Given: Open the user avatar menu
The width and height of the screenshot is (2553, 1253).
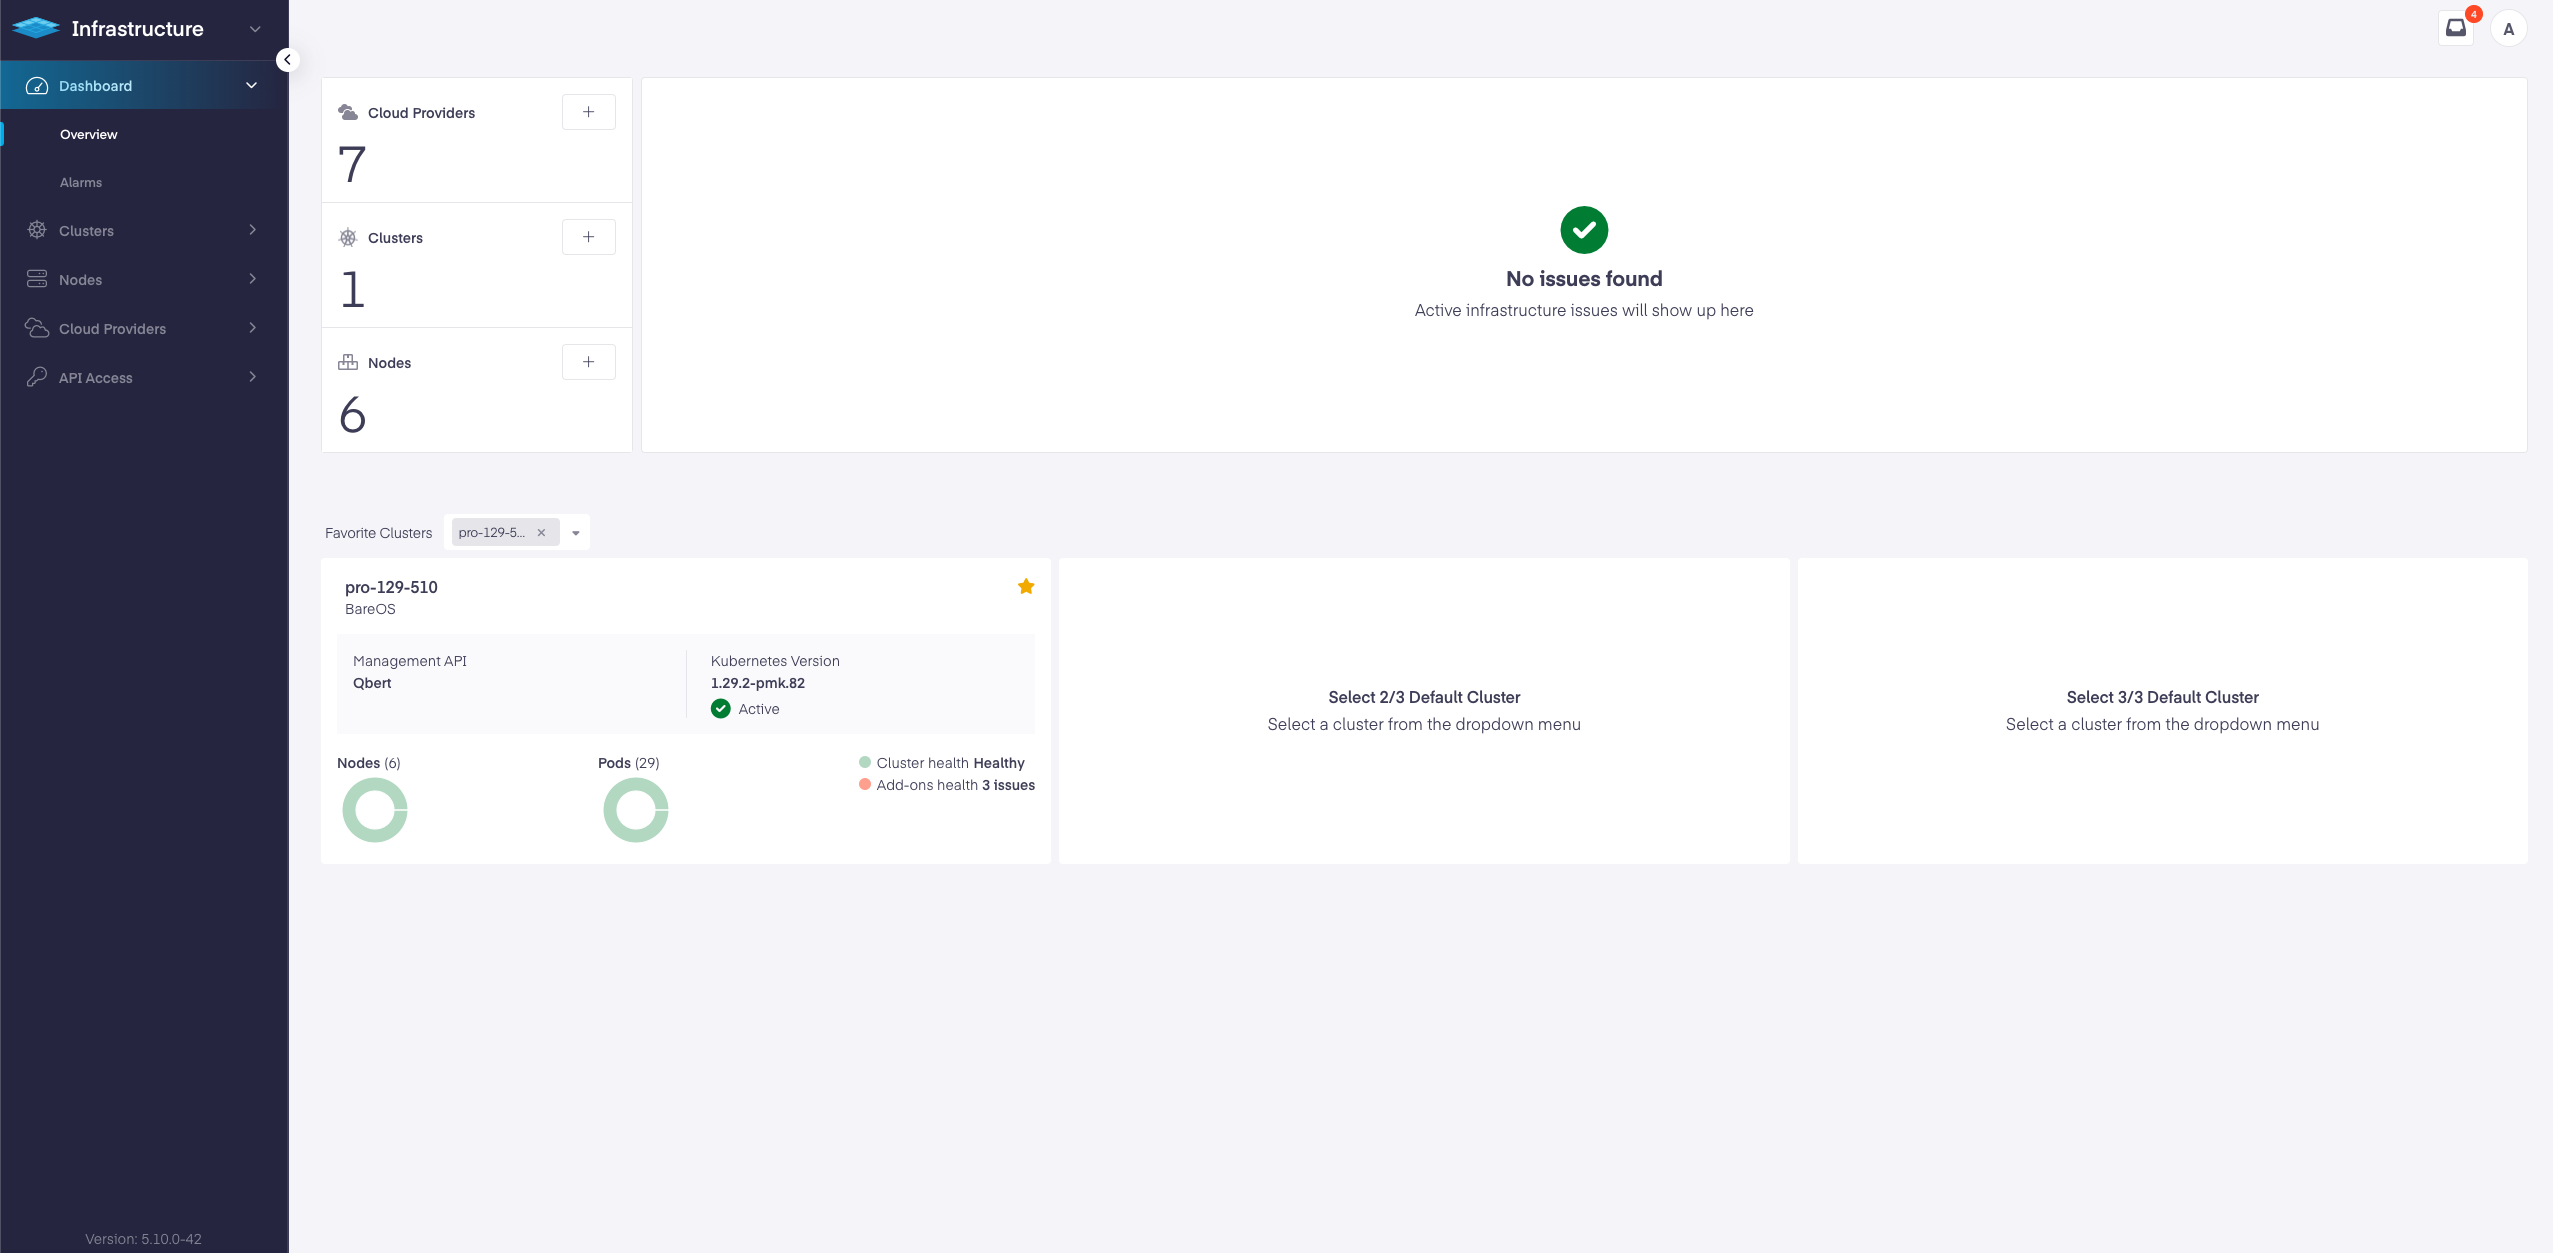Looking at the screenshot, I should click(x=2510, y=28).
